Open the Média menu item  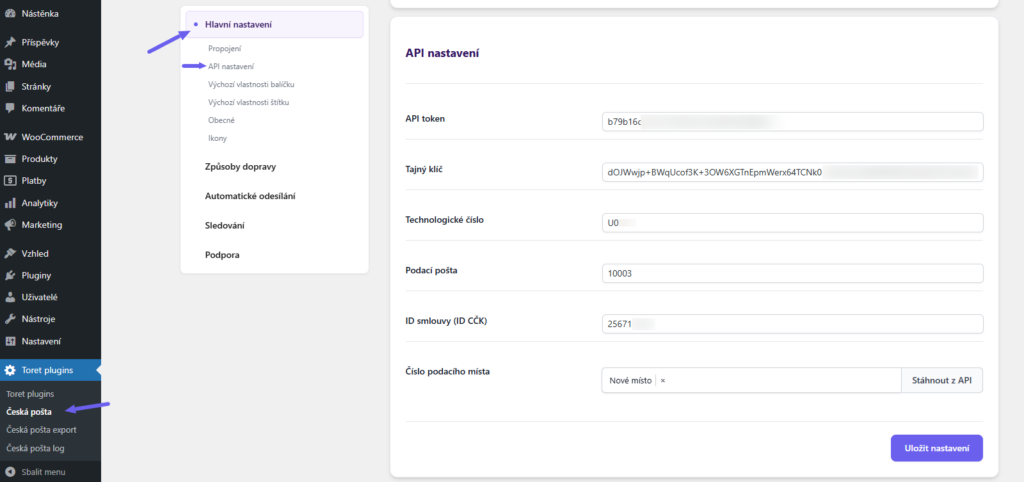pyautogui.click(x=50, y=64)
